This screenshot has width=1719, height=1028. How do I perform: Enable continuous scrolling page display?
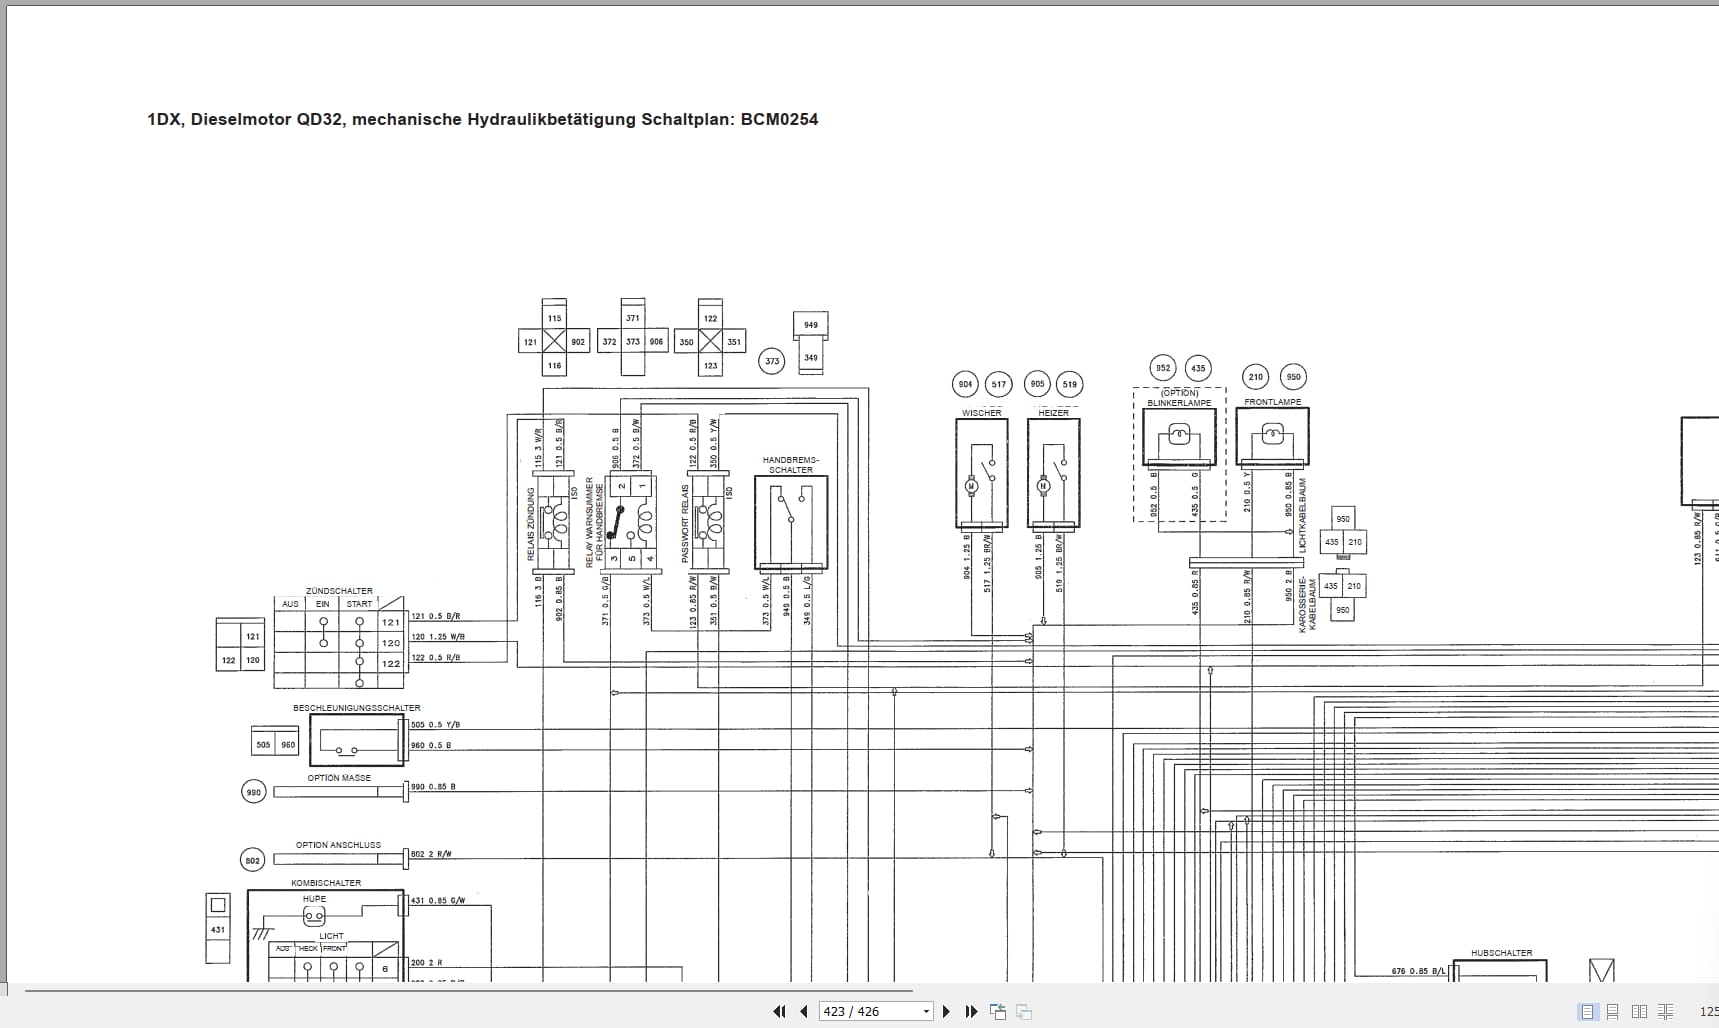click(1613, 1012)
